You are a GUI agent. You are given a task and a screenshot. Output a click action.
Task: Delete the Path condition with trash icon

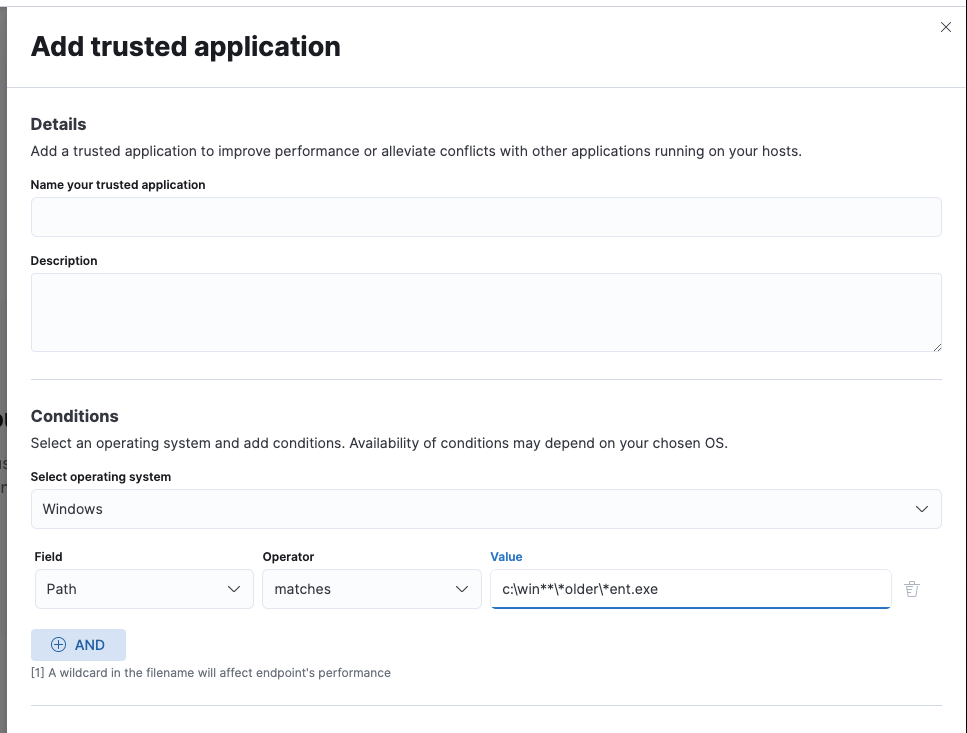(x=912, y=589)
